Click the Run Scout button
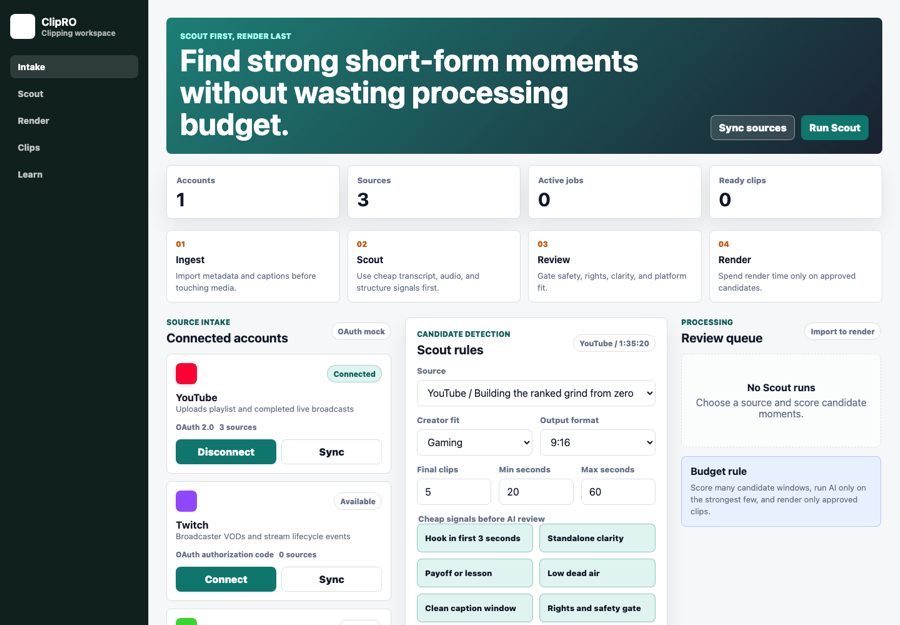This screenshot has height=625, width=900. (835, 128)
